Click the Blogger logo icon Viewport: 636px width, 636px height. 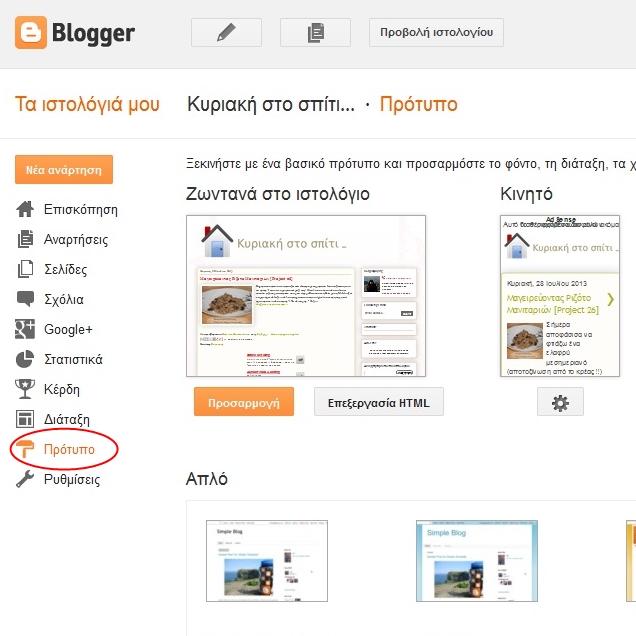click(x=31, y=32)
